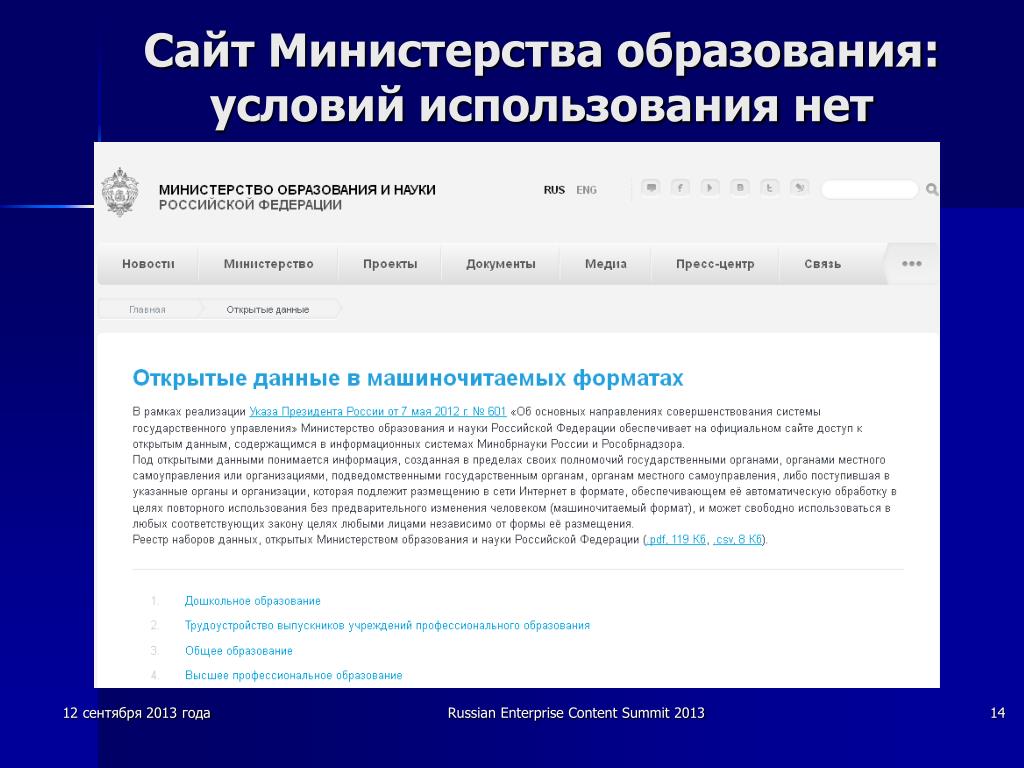Open the Проекты menu
The image size is (1024, 768).
click(x=390, y=264)
